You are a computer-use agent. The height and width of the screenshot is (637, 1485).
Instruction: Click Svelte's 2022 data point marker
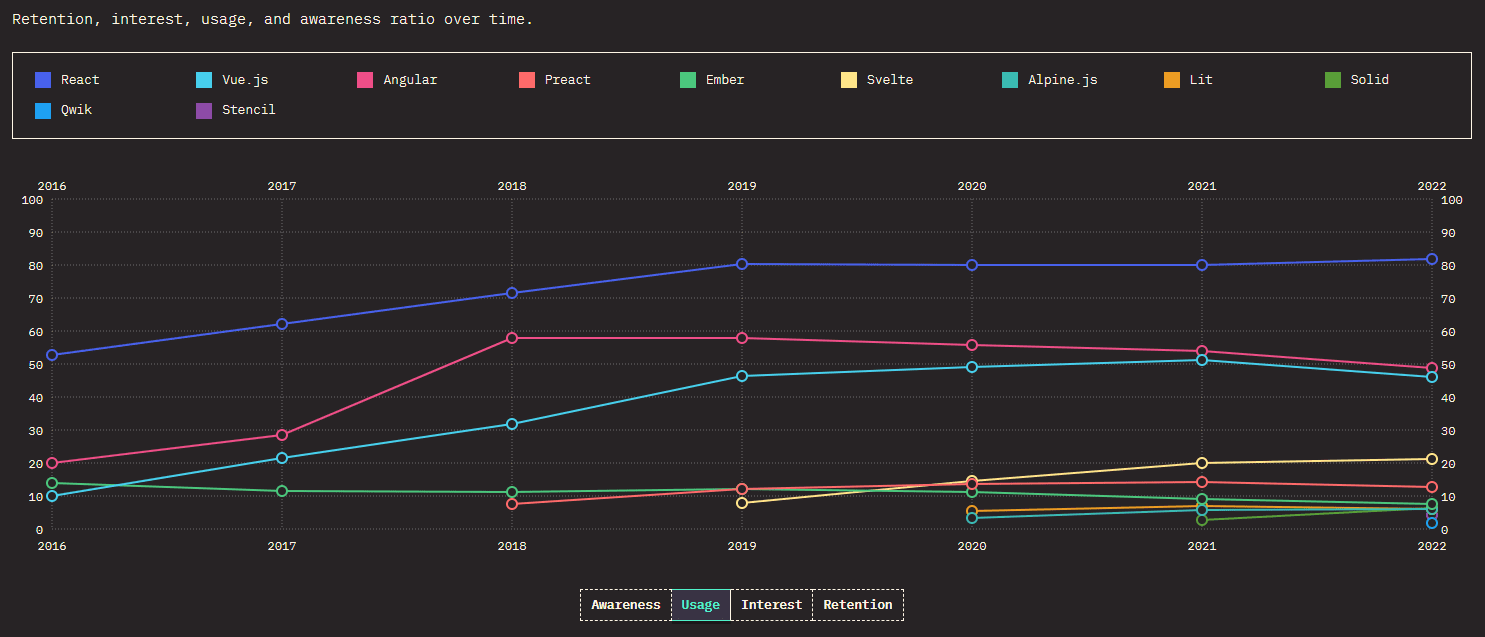coord(1432,459)
